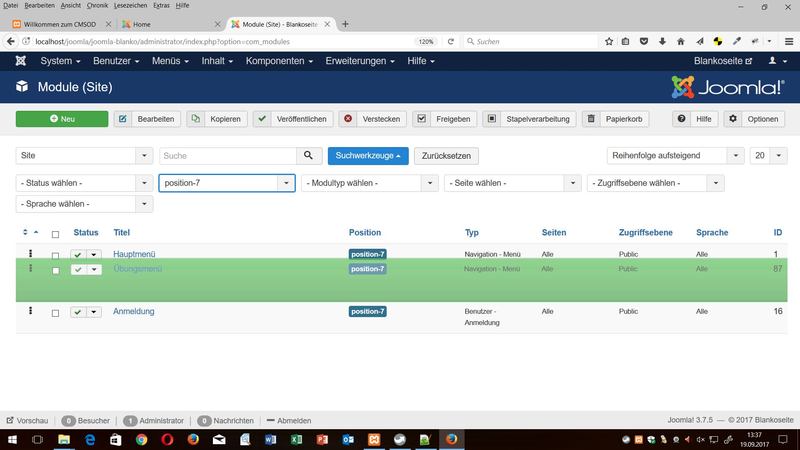This screenshot has height=450, width=800.
Task: Open a new browser tab with the plus
Action: pos(345,24)
